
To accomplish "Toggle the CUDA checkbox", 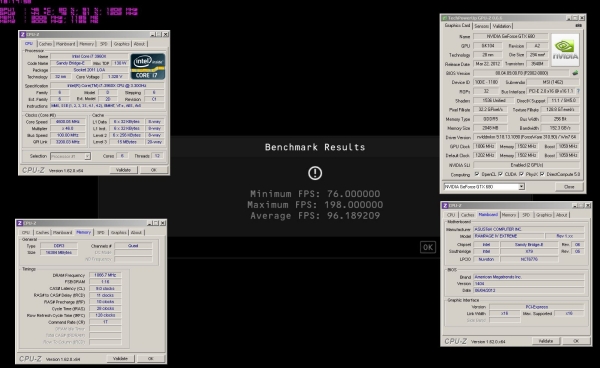I will click(x=500, y=174).
